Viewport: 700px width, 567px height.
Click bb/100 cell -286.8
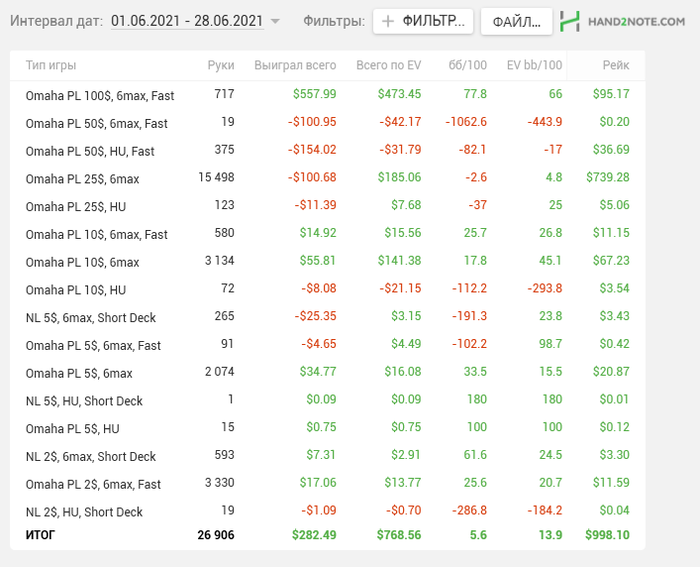click(469, 510)
